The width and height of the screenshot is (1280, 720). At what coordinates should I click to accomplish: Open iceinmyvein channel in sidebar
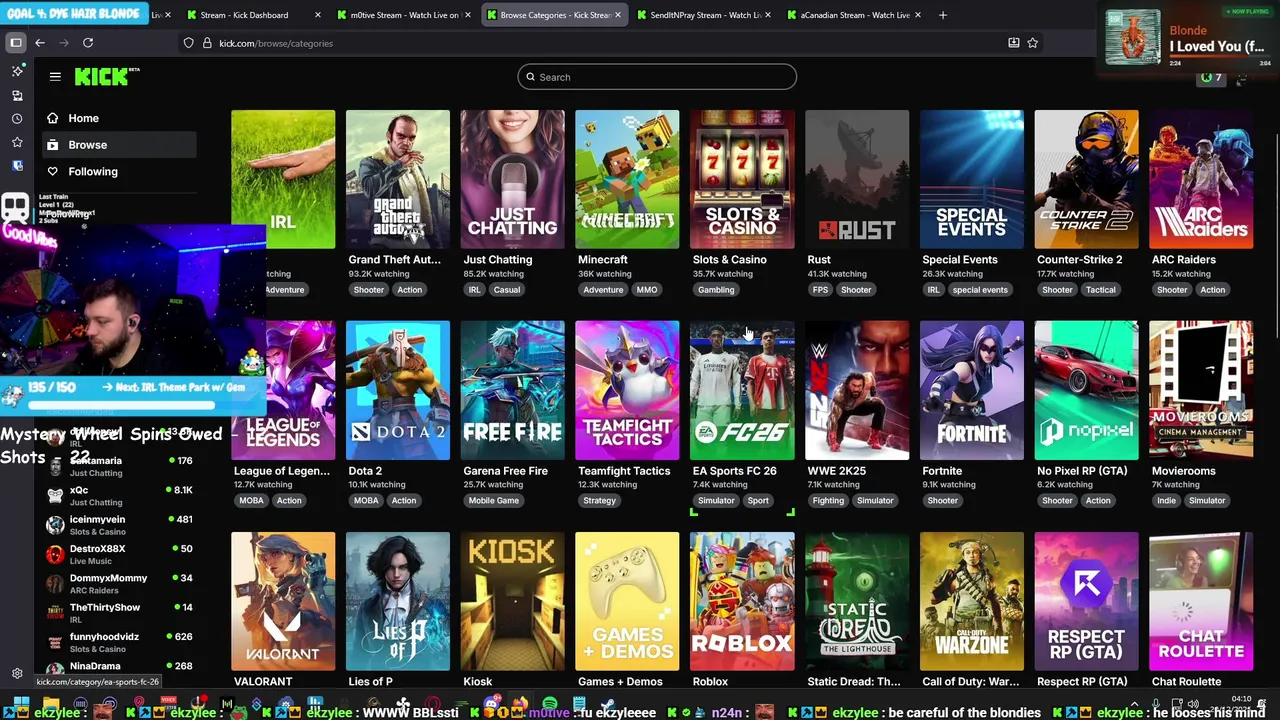click(120, 525)
